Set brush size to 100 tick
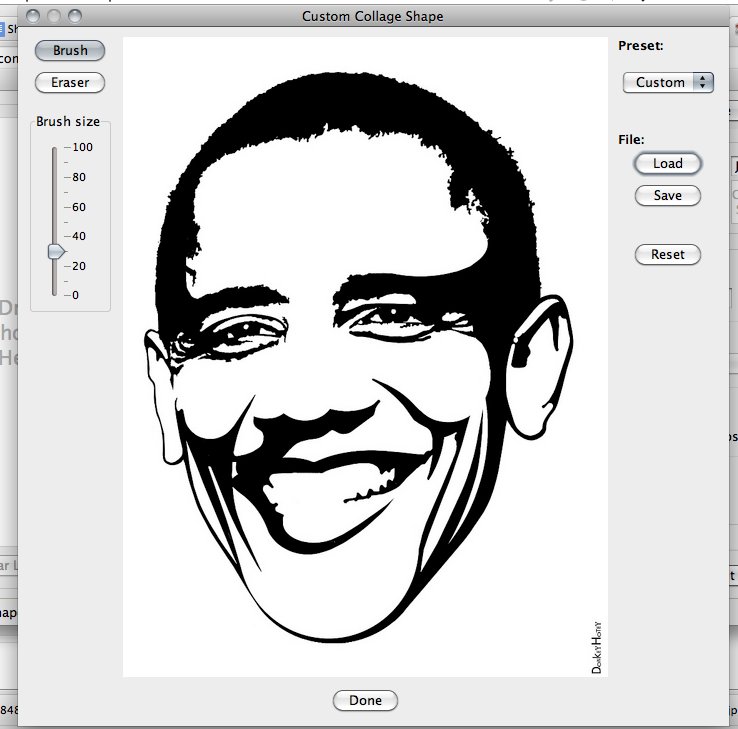 (82, 147)
